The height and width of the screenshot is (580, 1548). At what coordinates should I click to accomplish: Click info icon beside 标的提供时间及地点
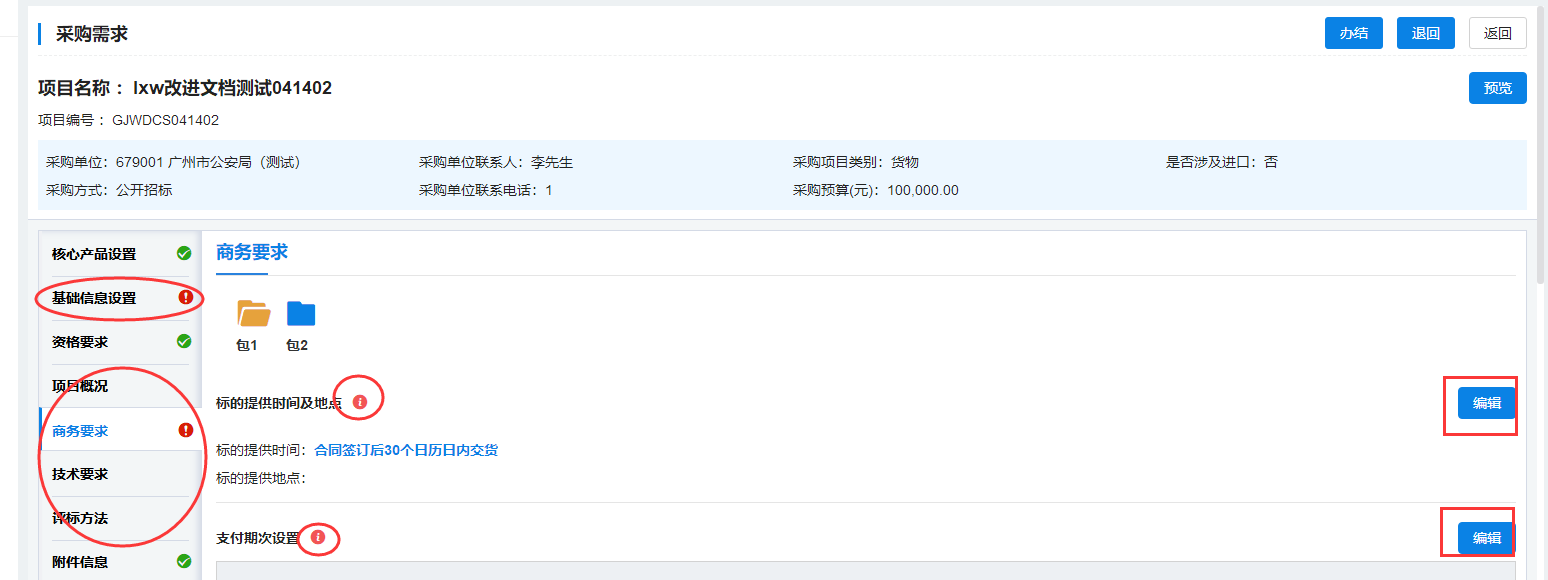point(360,402)
